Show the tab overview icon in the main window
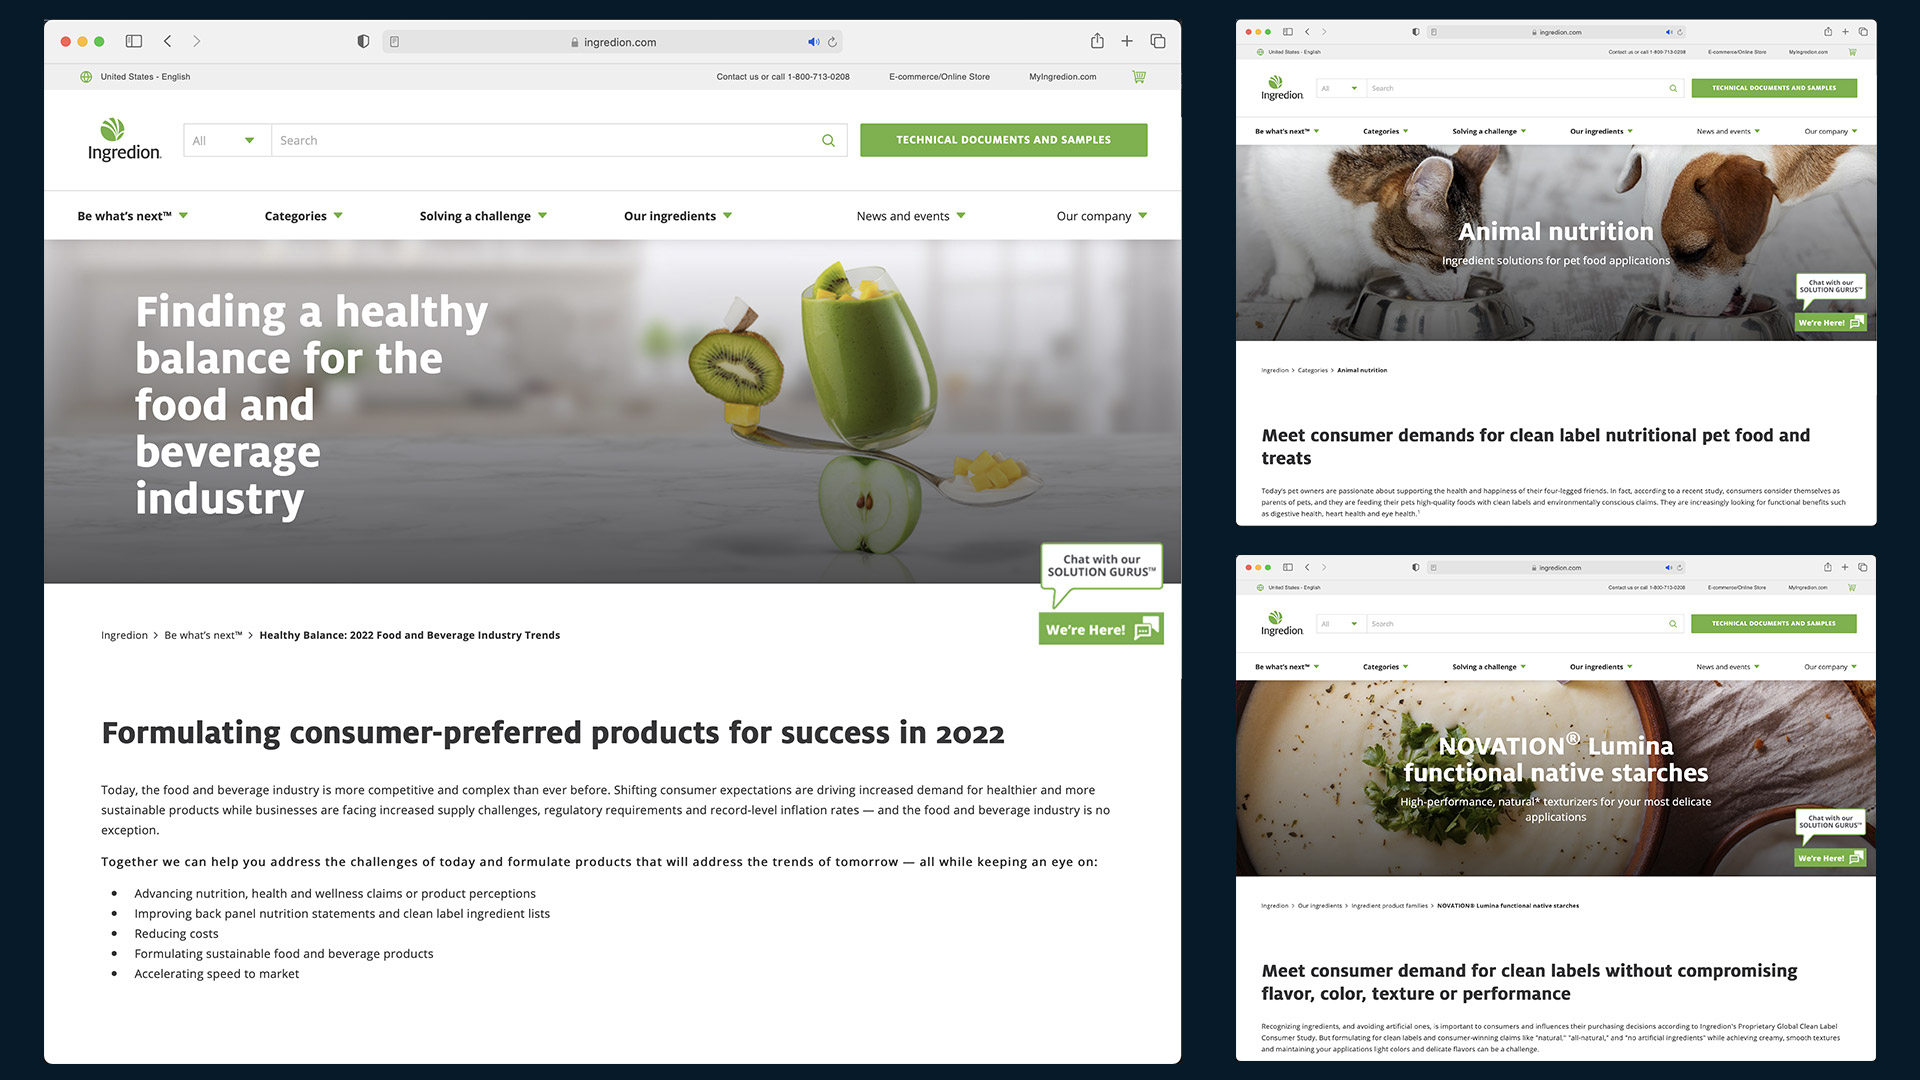This screenshot has height=1080, width=1920. click(1158, 41)
